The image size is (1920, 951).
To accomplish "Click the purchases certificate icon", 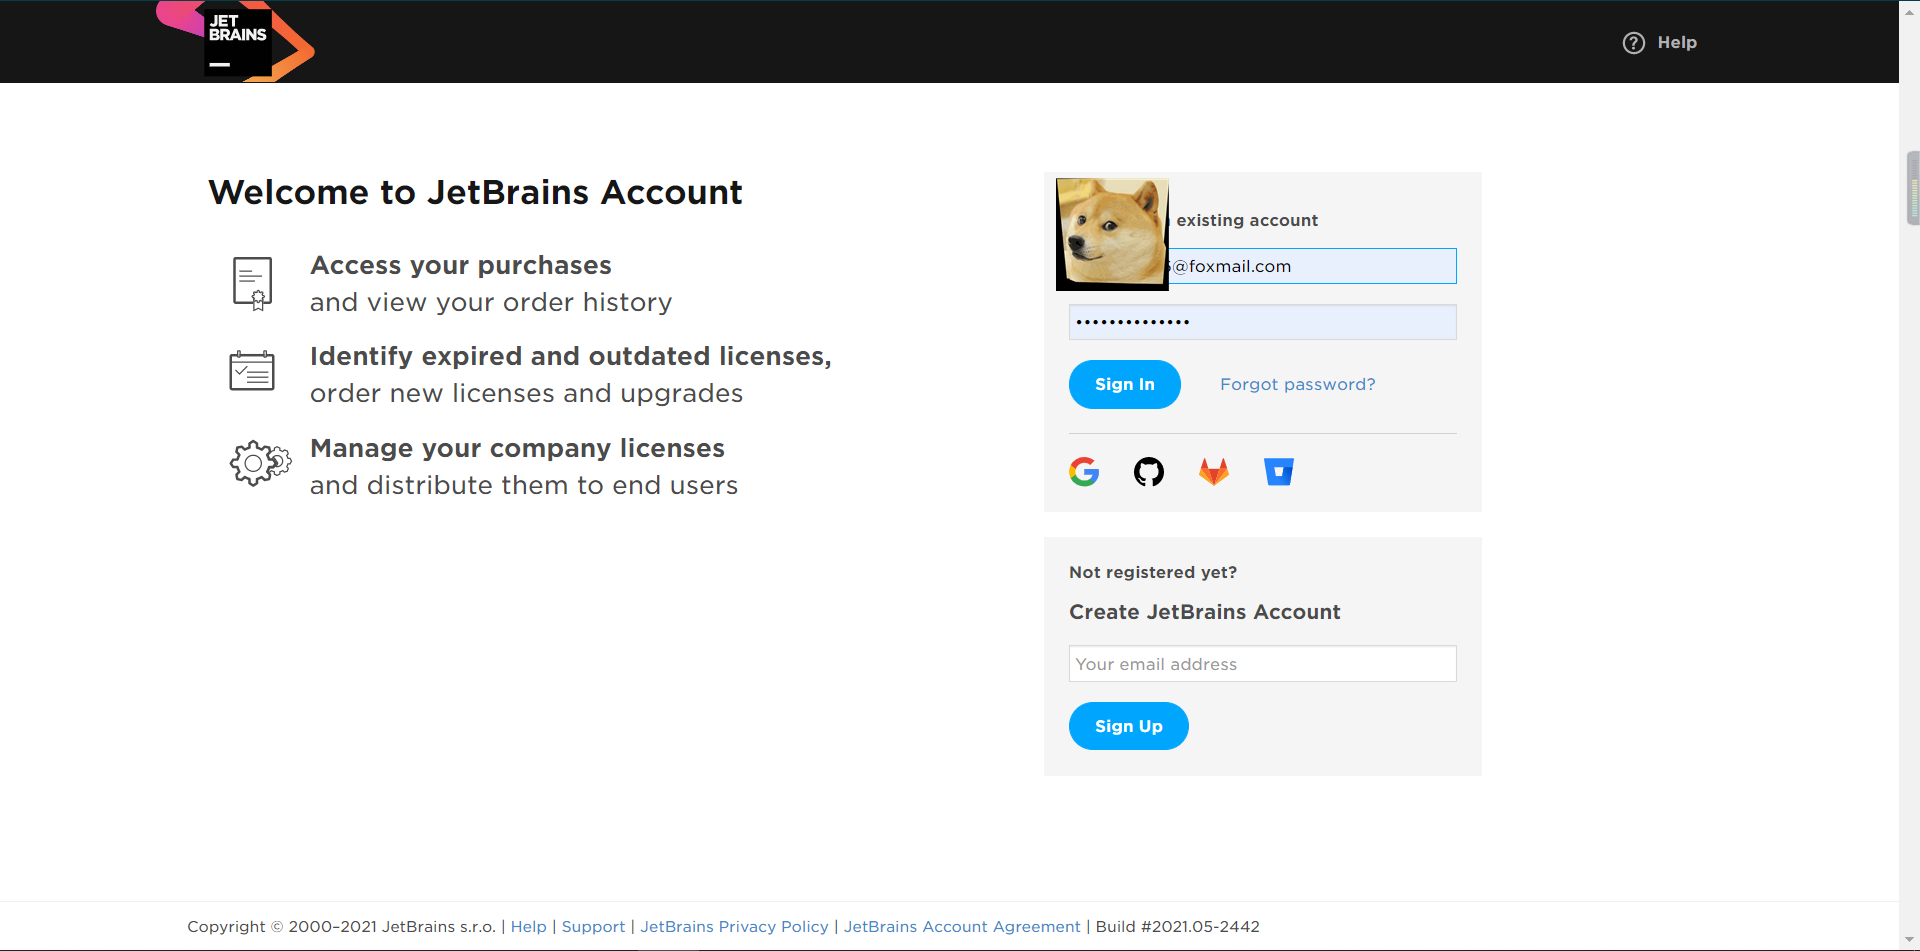I will coord(252,282).
